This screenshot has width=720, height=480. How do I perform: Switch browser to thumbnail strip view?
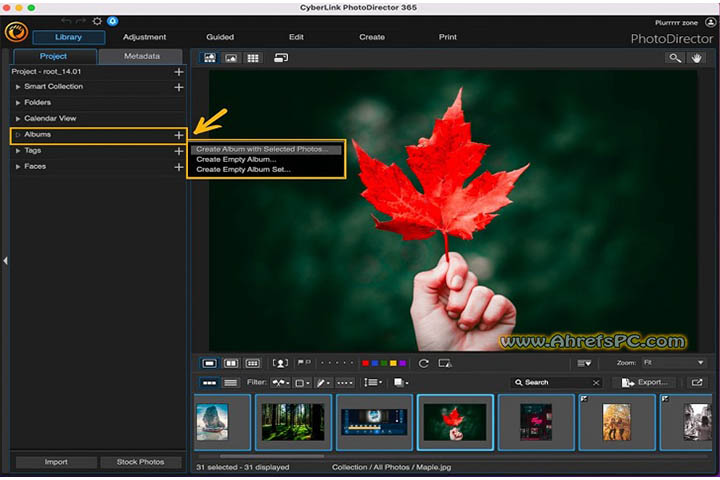pos(209,383)
